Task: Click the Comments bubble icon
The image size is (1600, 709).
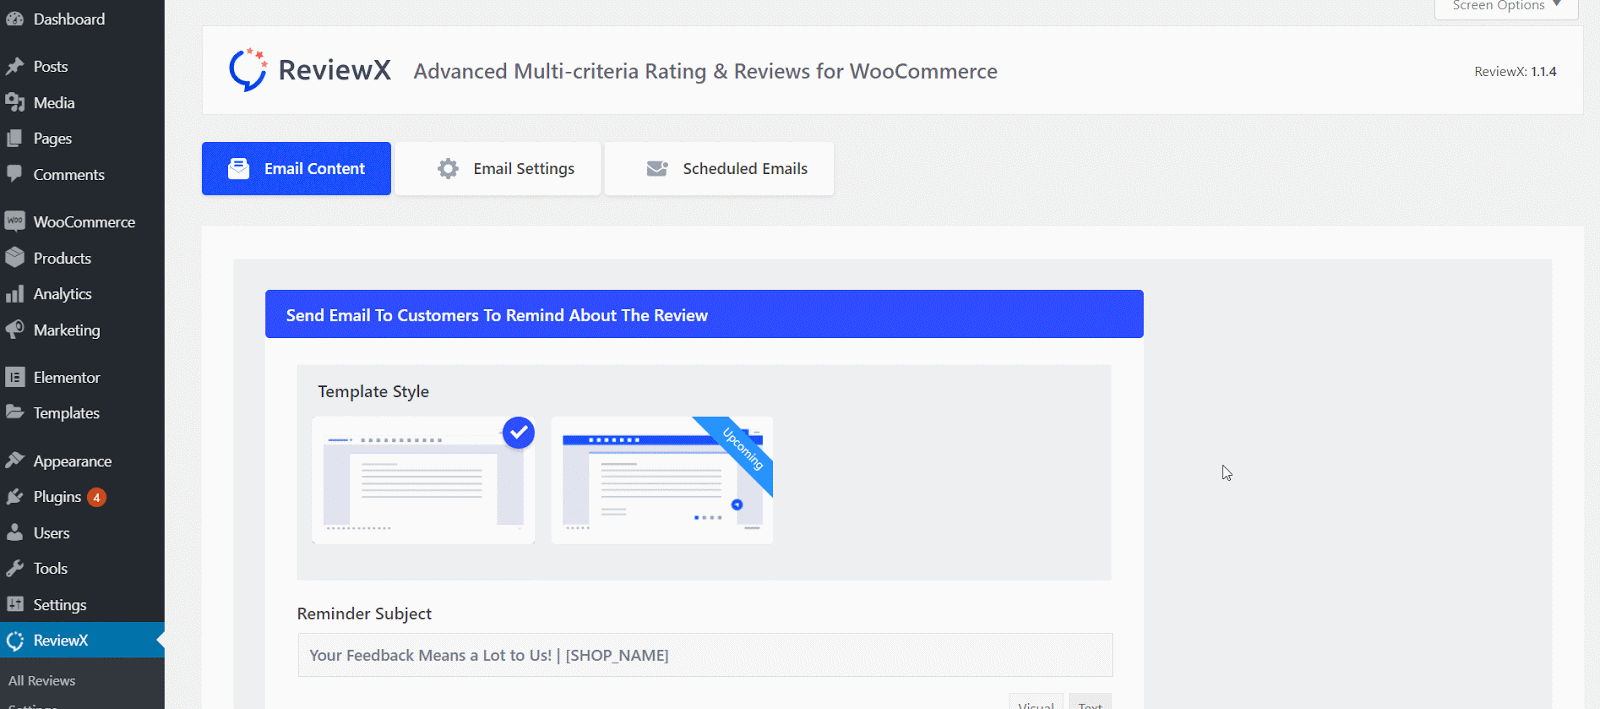Action: [x=15, y=174]
